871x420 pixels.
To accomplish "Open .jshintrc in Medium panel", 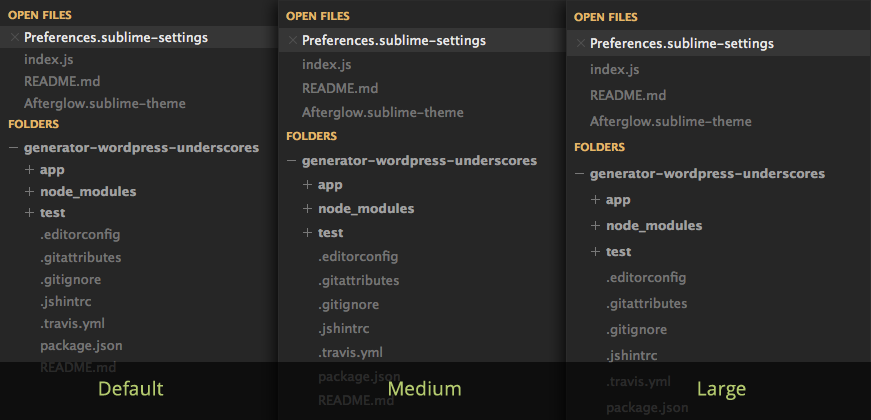I will (x=344, y=328).
